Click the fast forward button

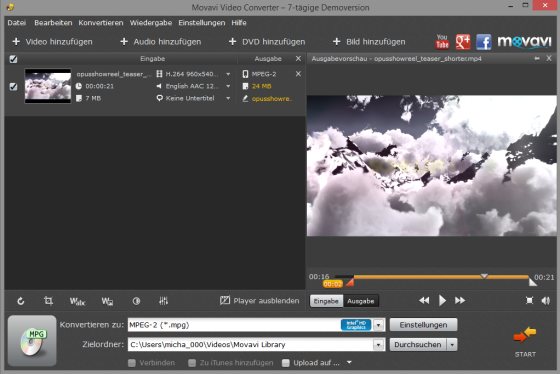460,301
